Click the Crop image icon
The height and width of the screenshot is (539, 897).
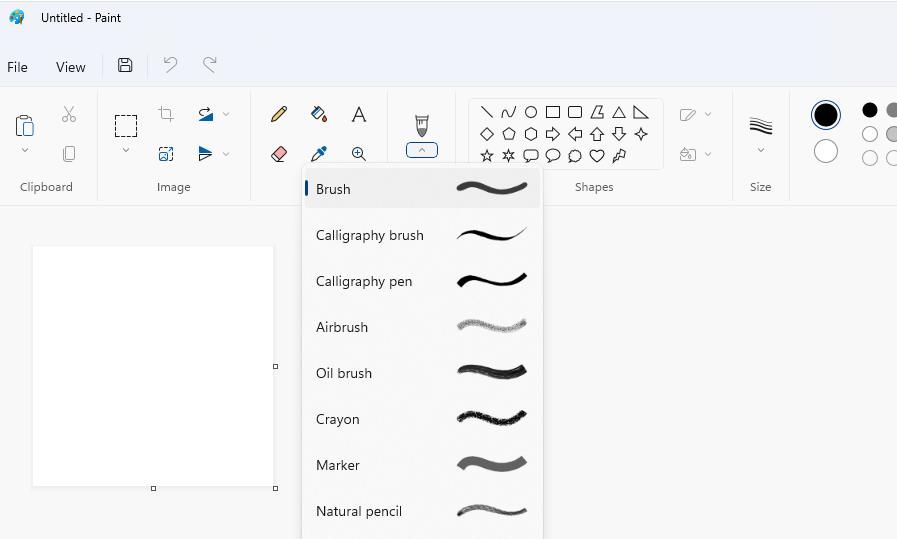tap(166, 114)
